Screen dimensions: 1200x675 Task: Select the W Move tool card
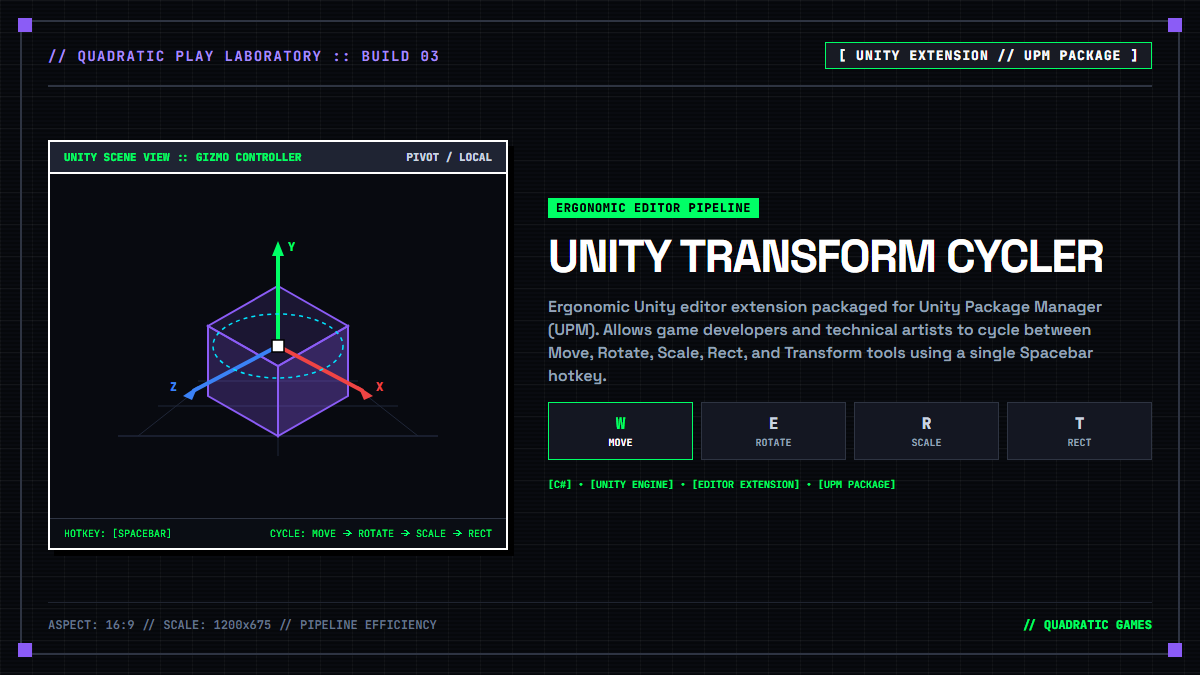coord(620,431)
